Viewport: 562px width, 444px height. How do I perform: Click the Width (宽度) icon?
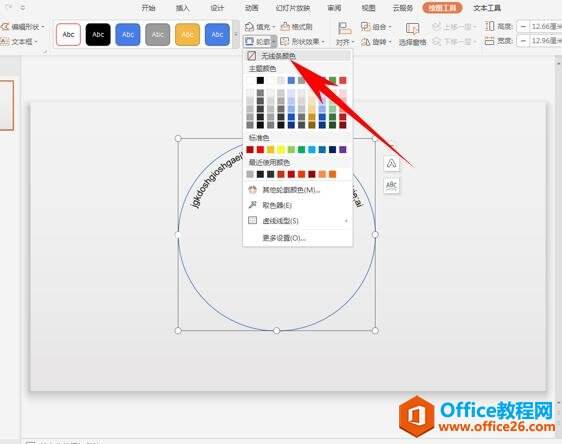tap(489, 41)
